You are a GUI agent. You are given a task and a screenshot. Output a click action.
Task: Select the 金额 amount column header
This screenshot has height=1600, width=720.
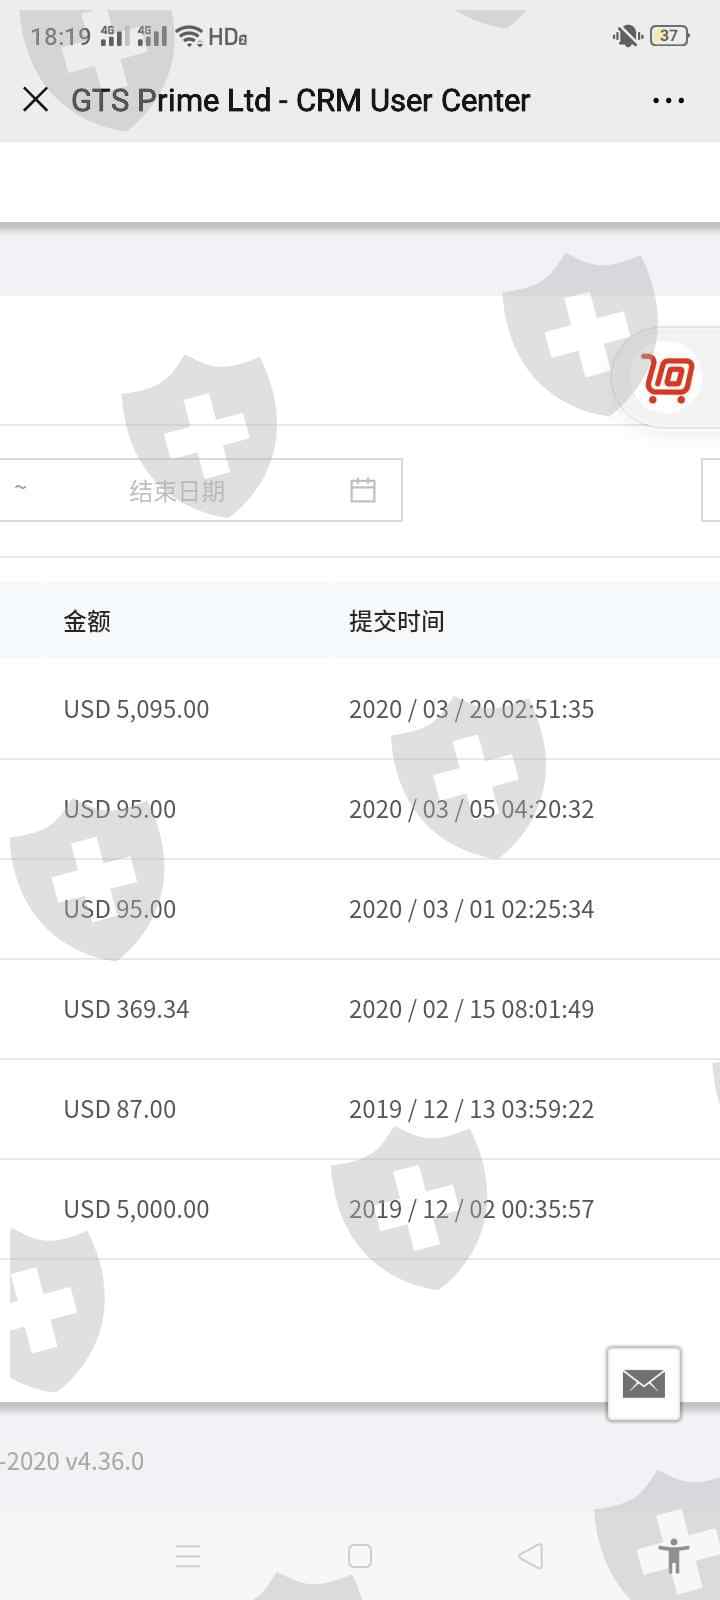87,621
